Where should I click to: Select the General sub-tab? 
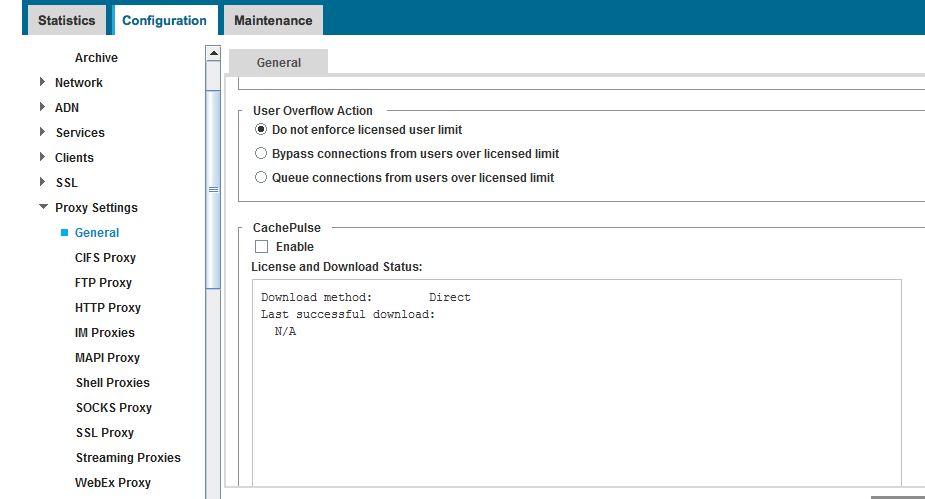278,63
